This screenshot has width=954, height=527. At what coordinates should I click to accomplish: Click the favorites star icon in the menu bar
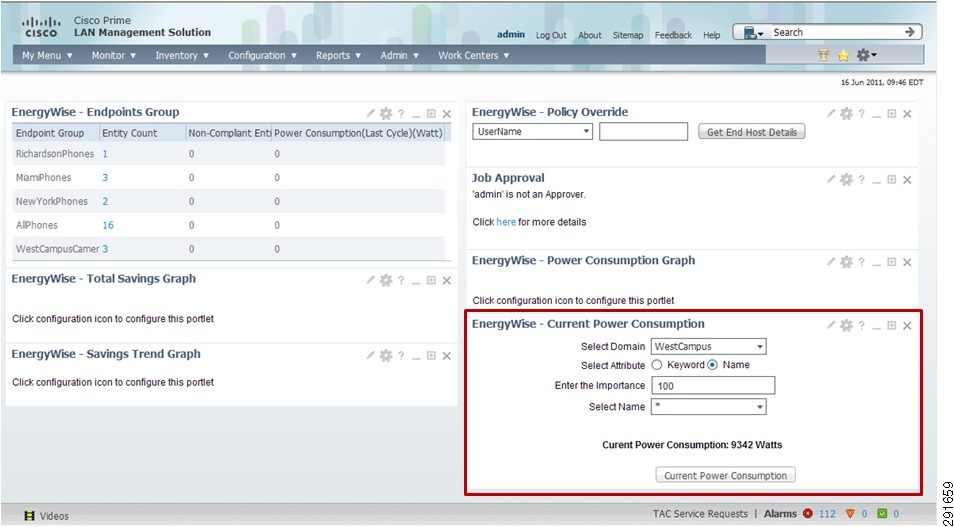(843, 55)
